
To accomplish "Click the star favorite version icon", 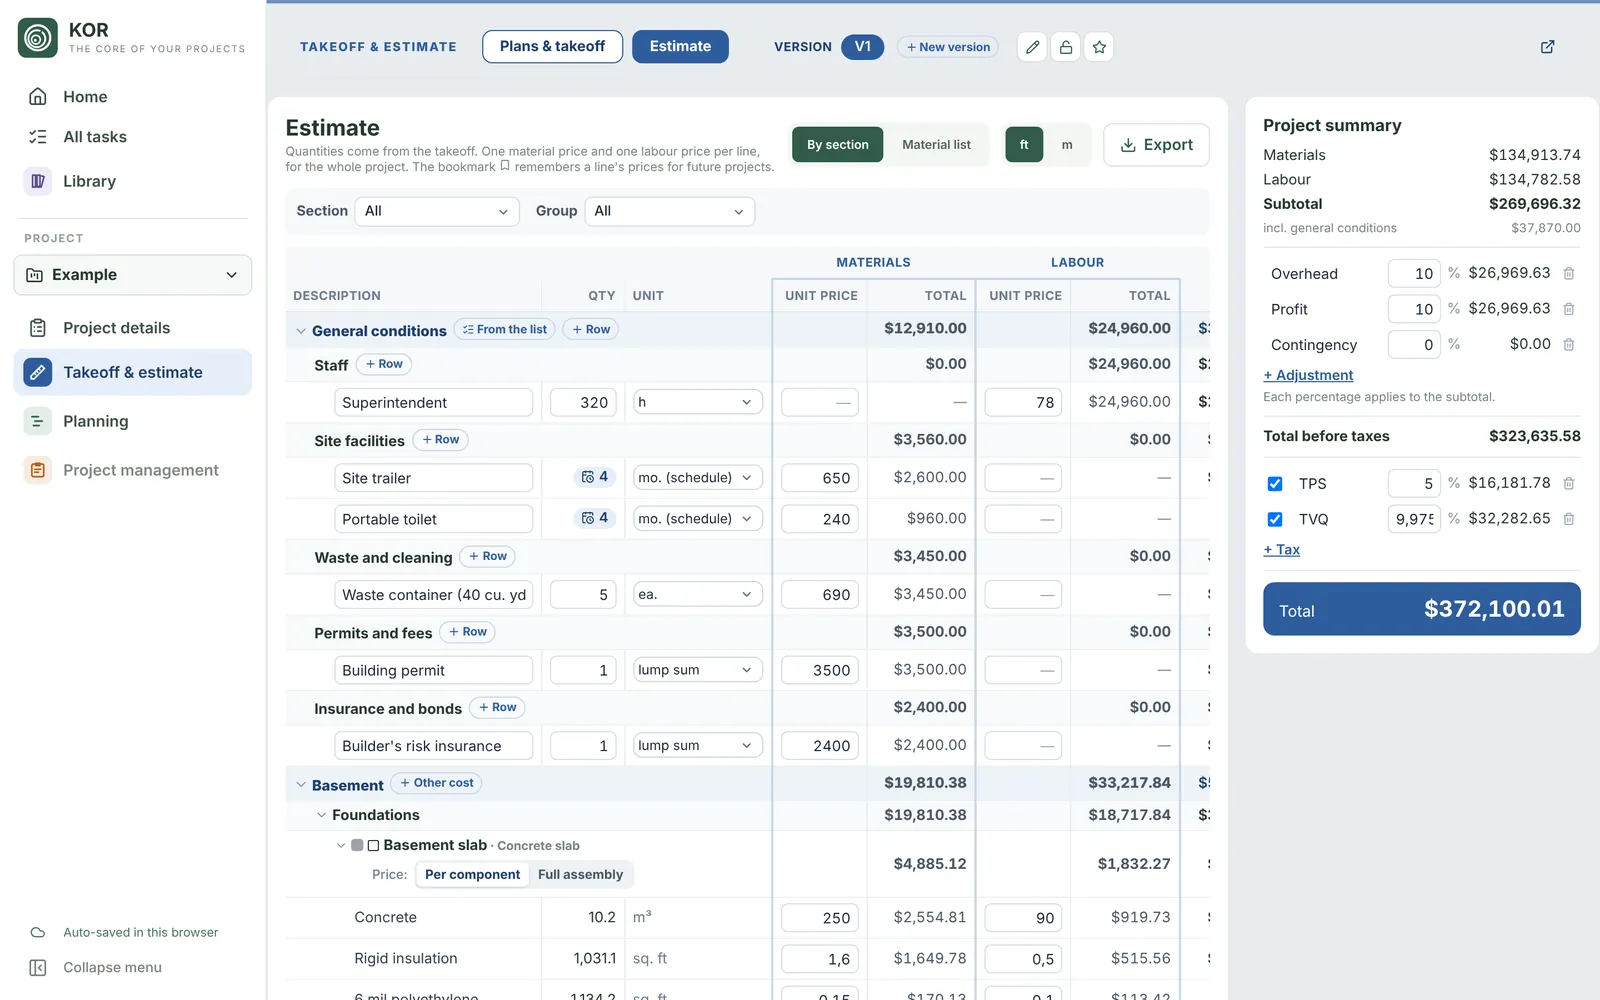I will pos(1099,47).
